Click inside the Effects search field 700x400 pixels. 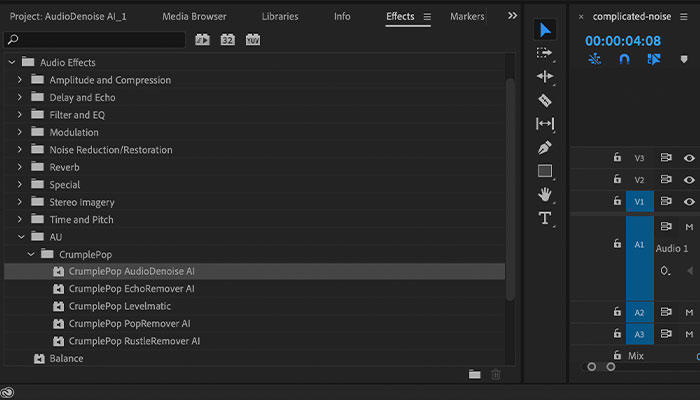pyautogui.click(x=94, y=40)
